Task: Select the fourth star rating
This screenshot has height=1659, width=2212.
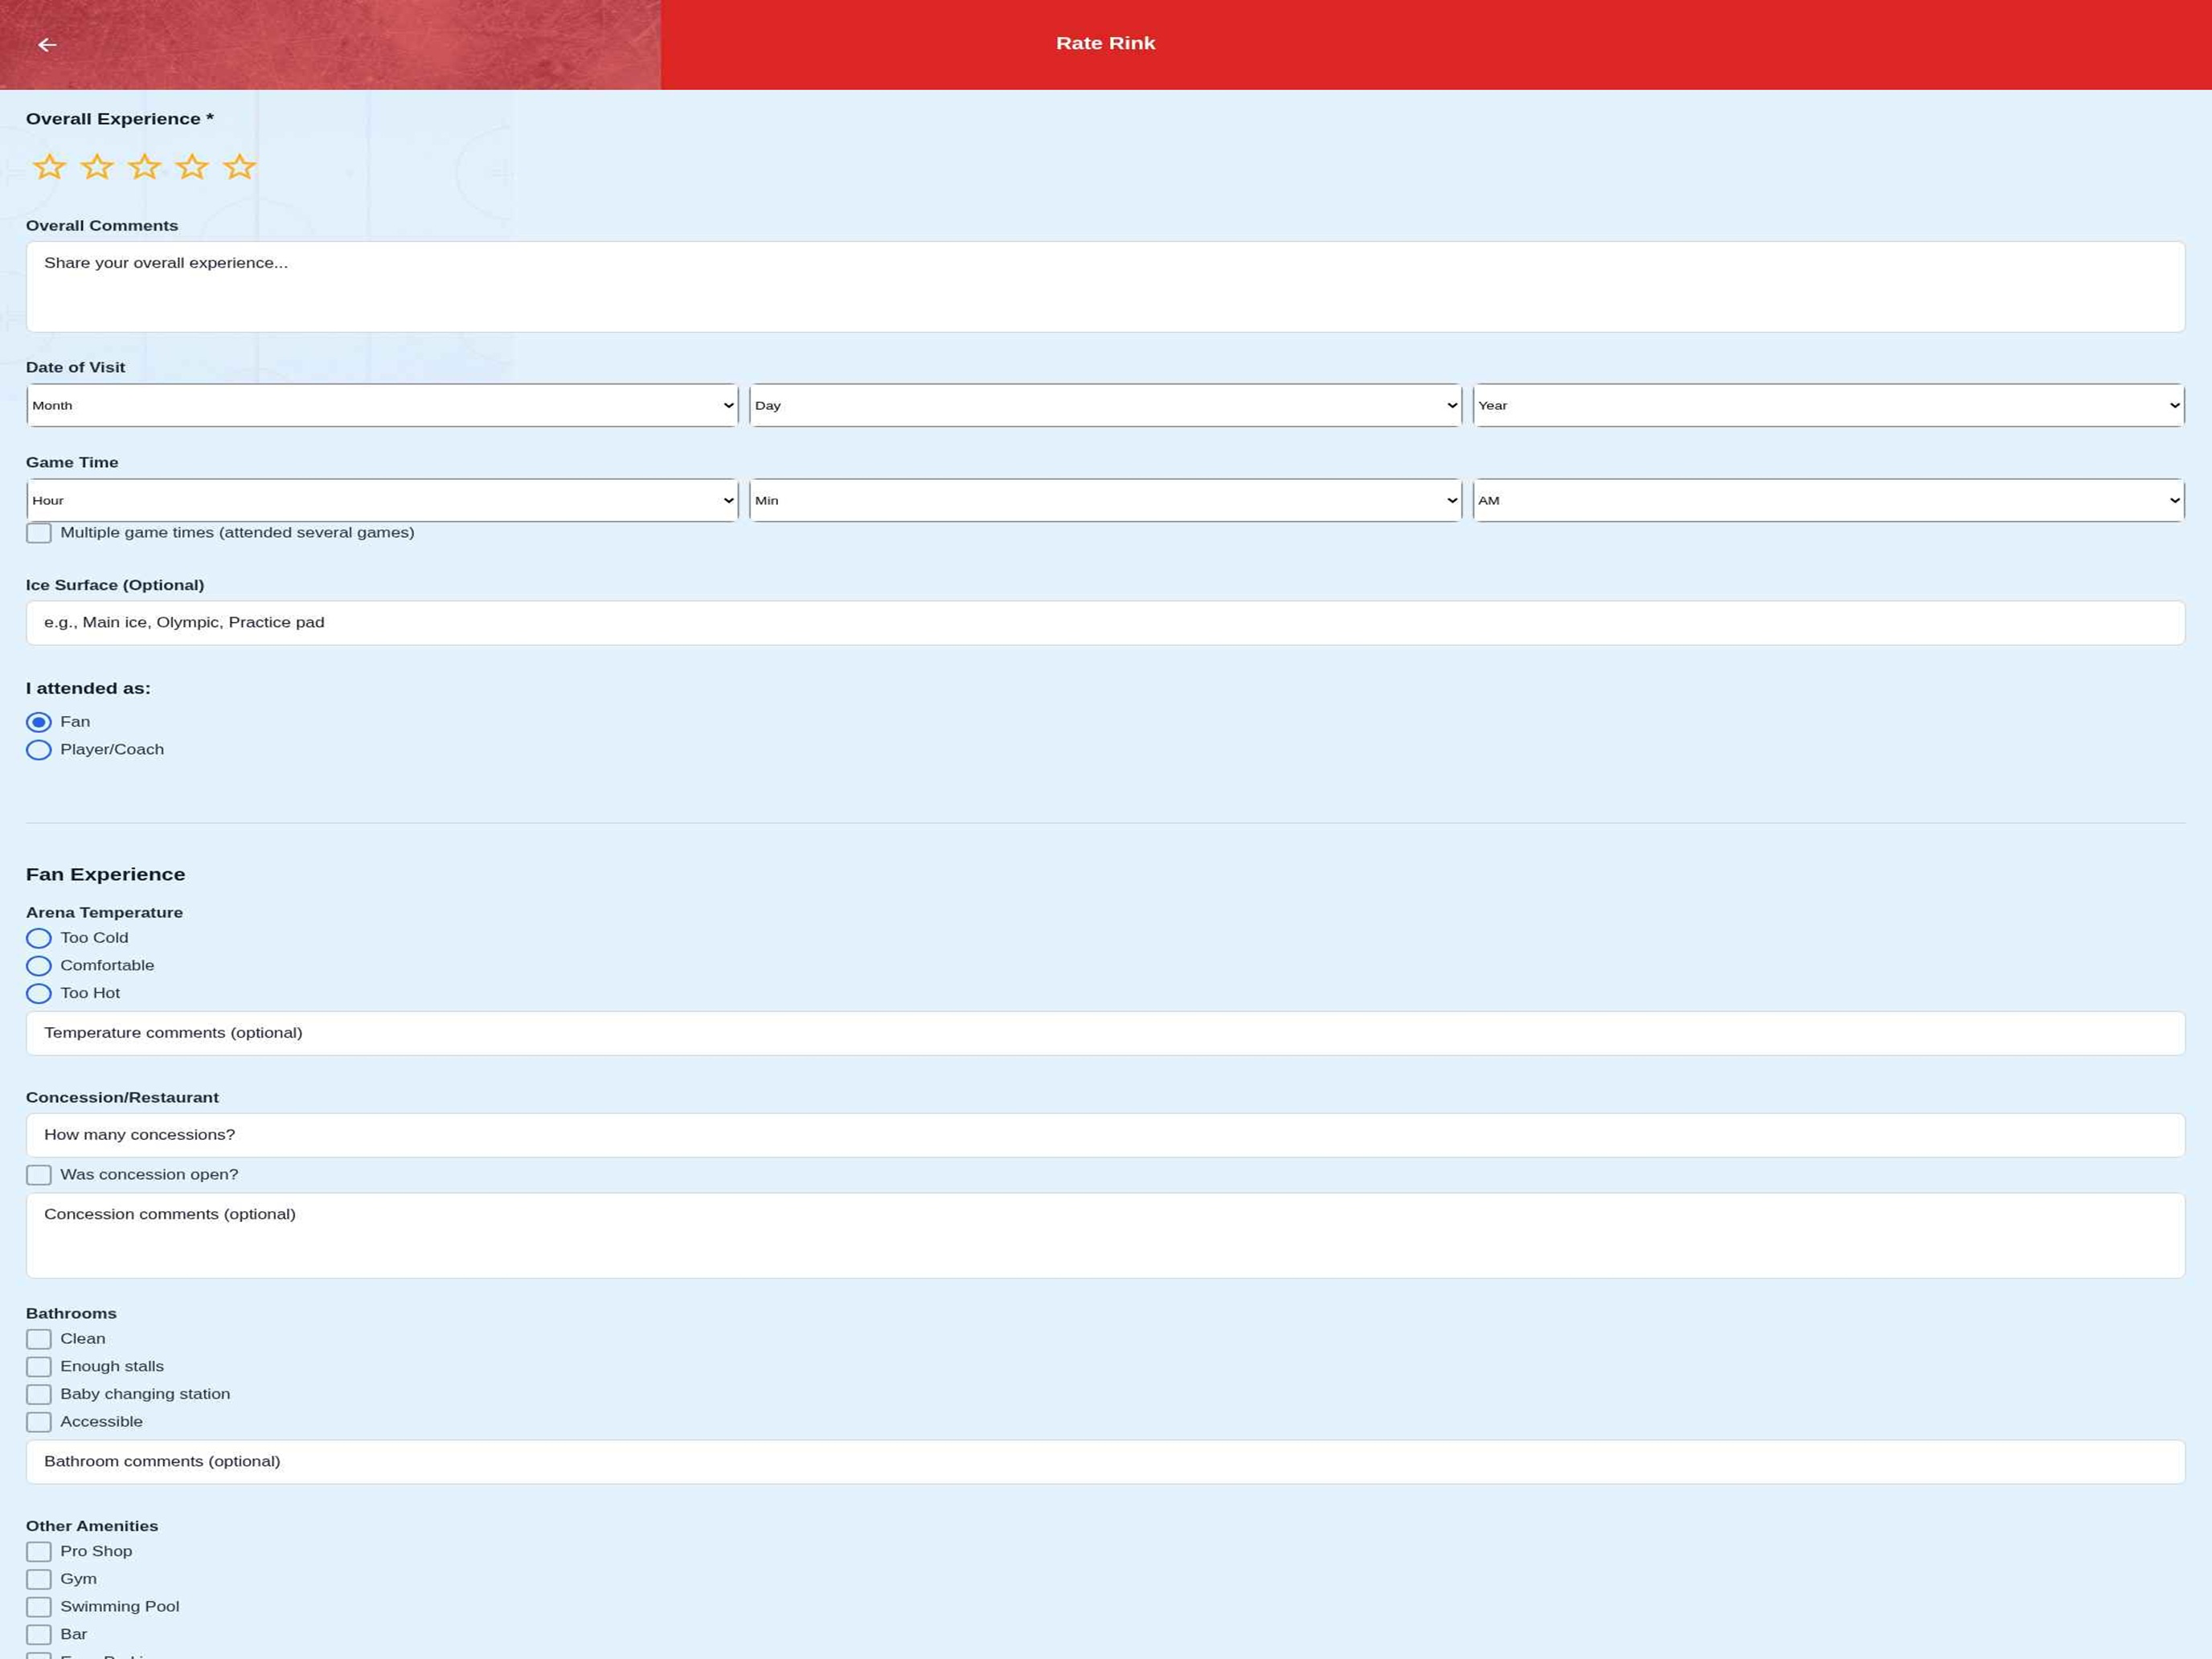Action: [x=192, y=166]
